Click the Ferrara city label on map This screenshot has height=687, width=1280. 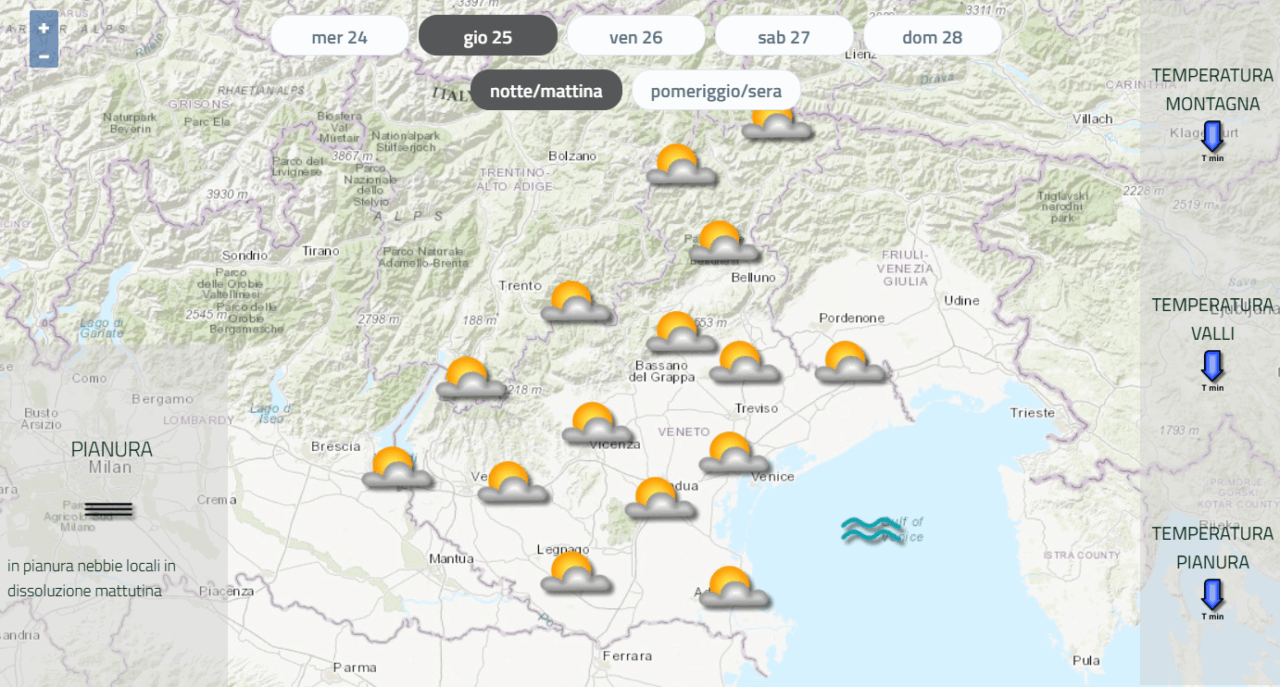coord(627,656)
